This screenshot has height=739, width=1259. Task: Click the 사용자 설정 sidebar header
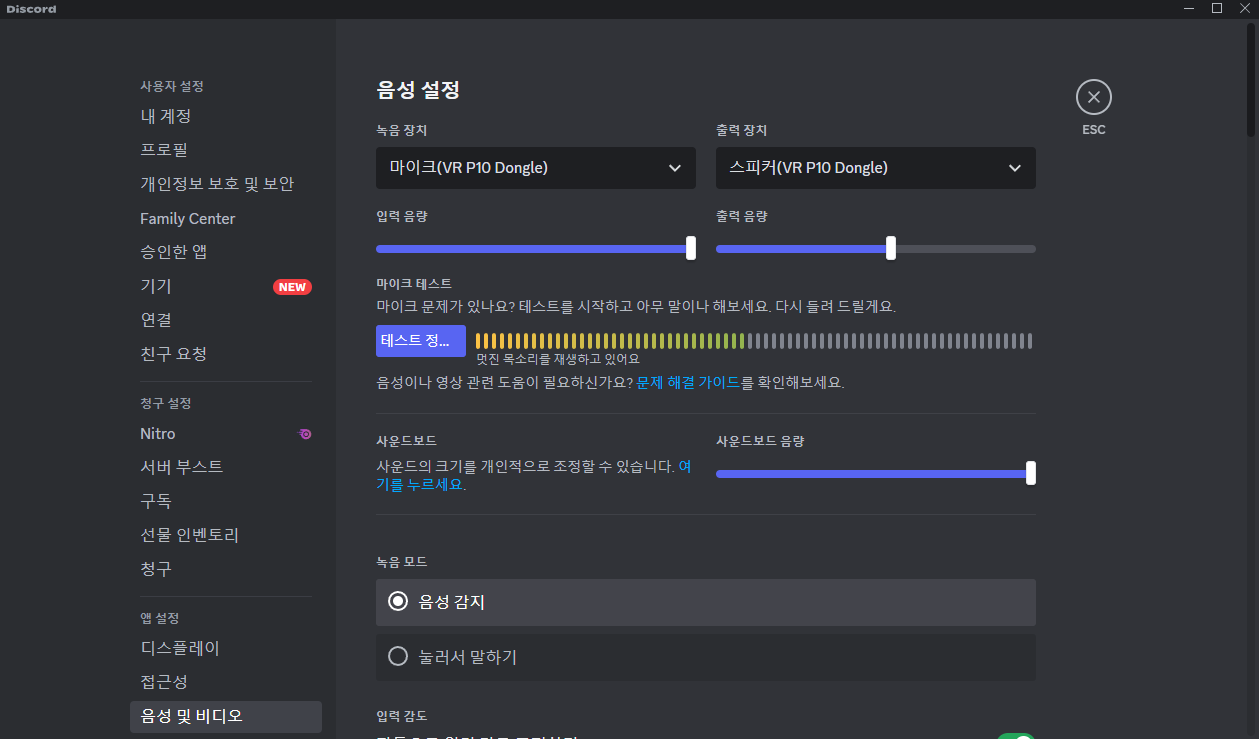(x=172, y=87)
